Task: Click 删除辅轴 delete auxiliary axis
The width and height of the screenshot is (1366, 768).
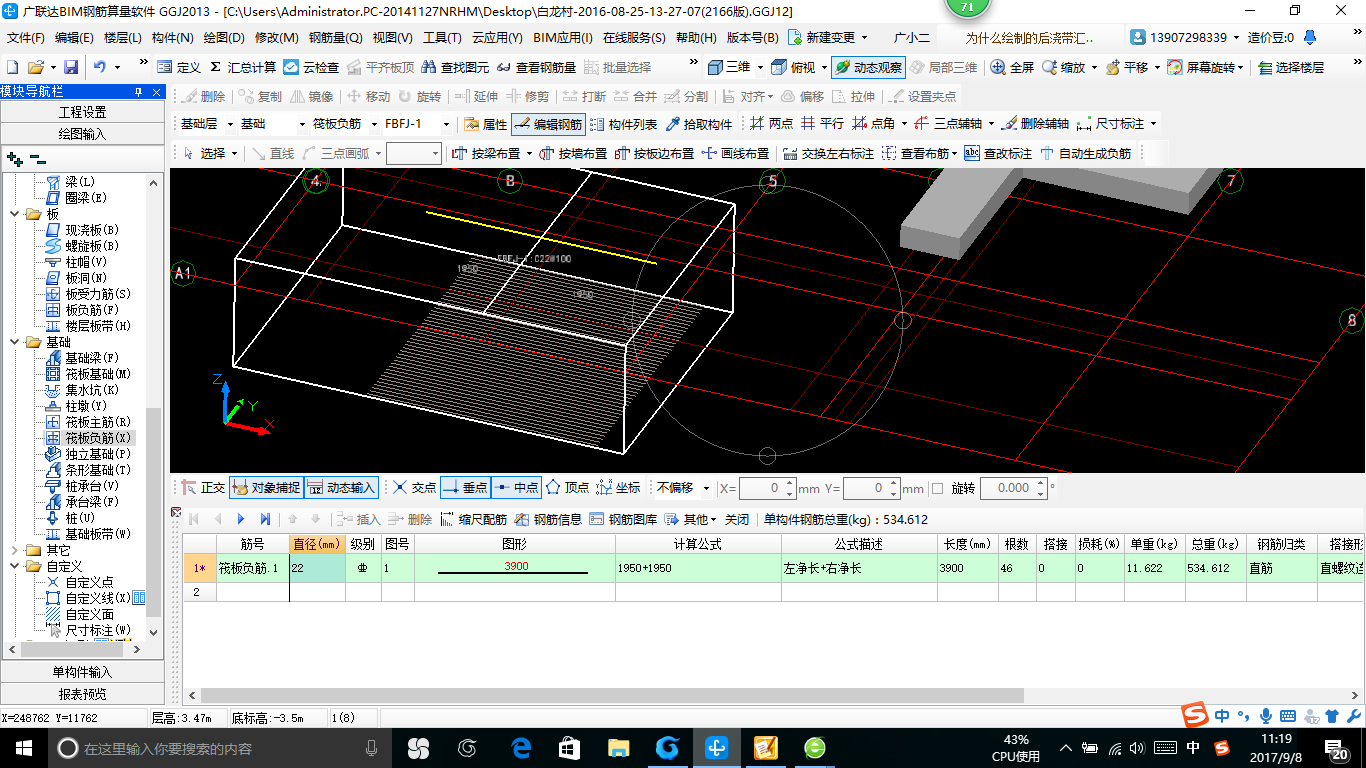Action: click(1035, 124)
